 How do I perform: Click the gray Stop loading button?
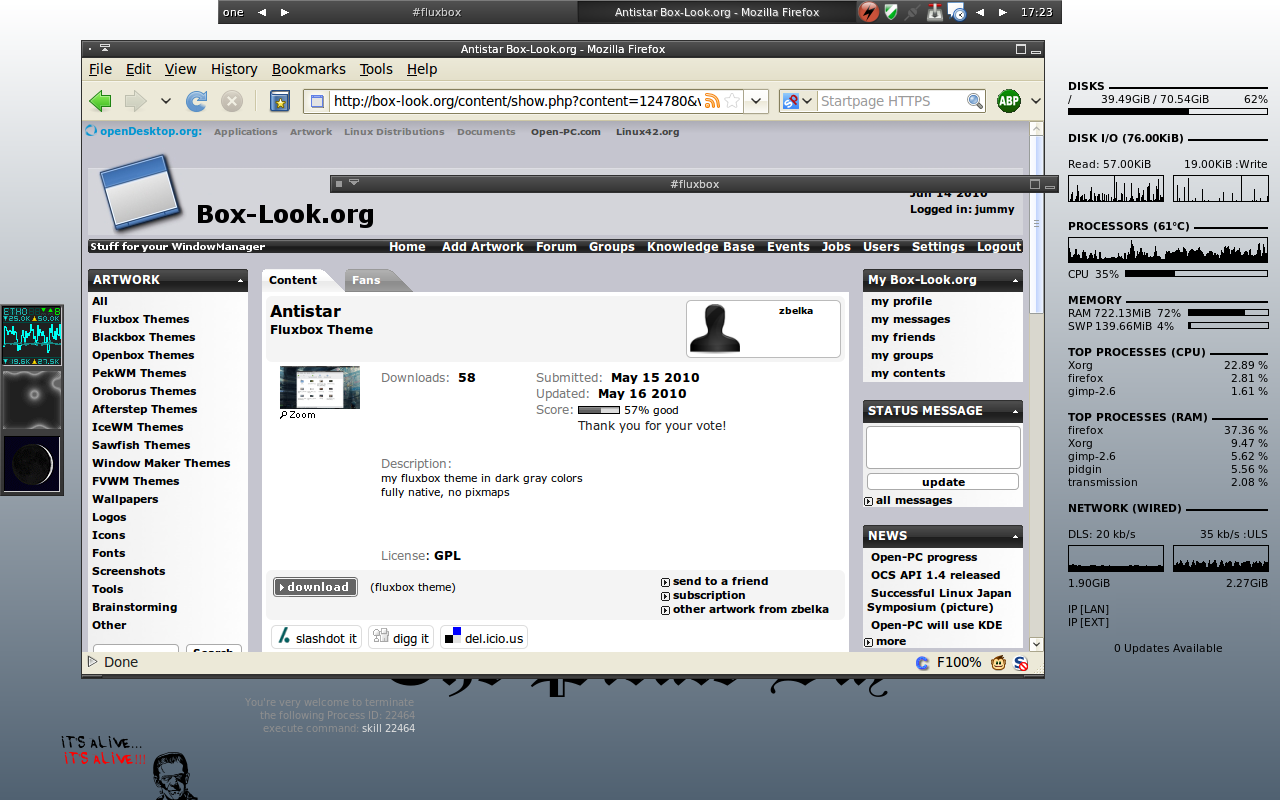click(x=232, y=101)
